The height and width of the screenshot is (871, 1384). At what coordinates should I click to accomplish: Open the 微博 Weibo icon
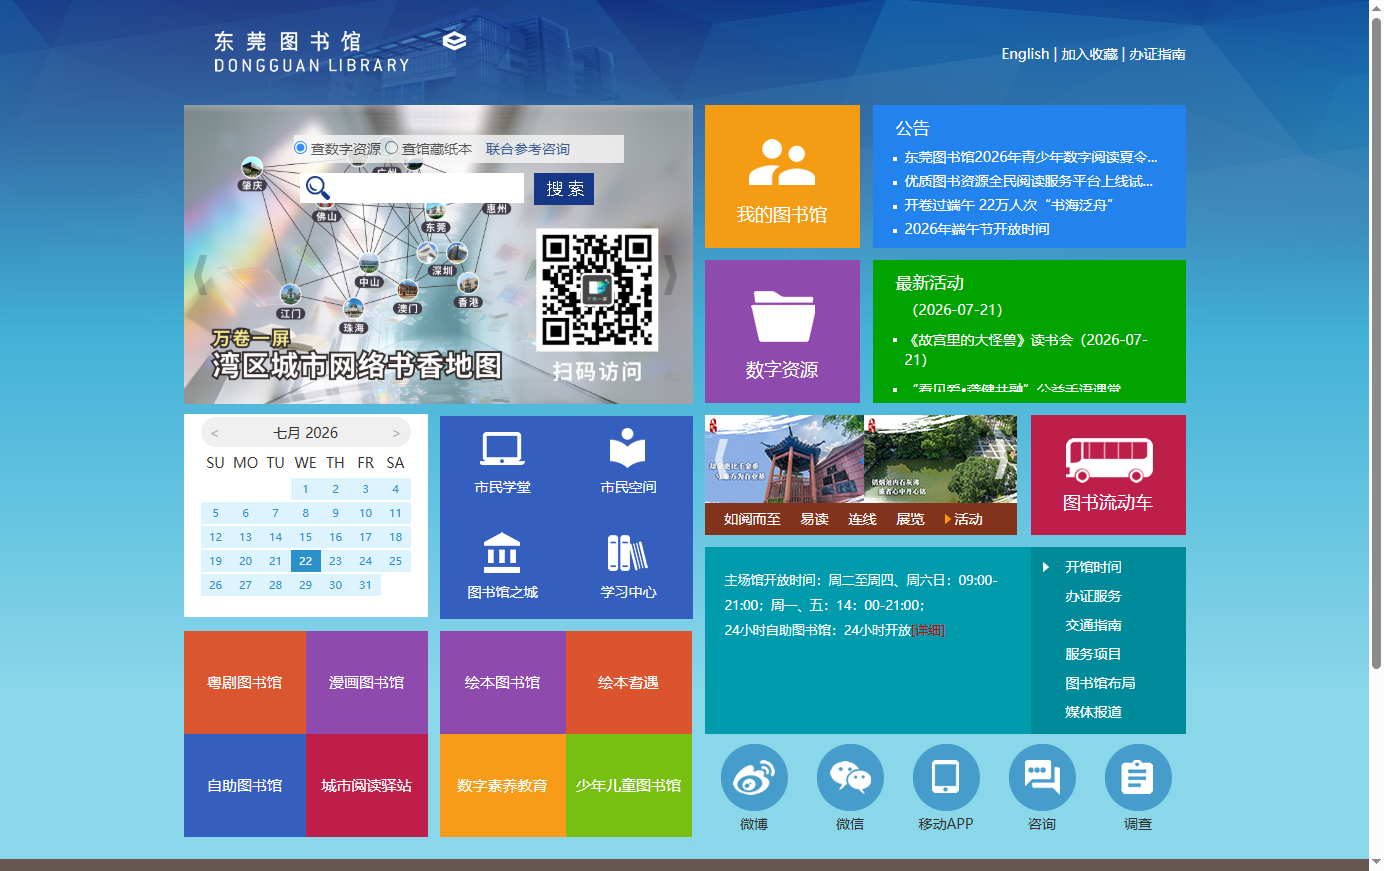click(754, 777)
